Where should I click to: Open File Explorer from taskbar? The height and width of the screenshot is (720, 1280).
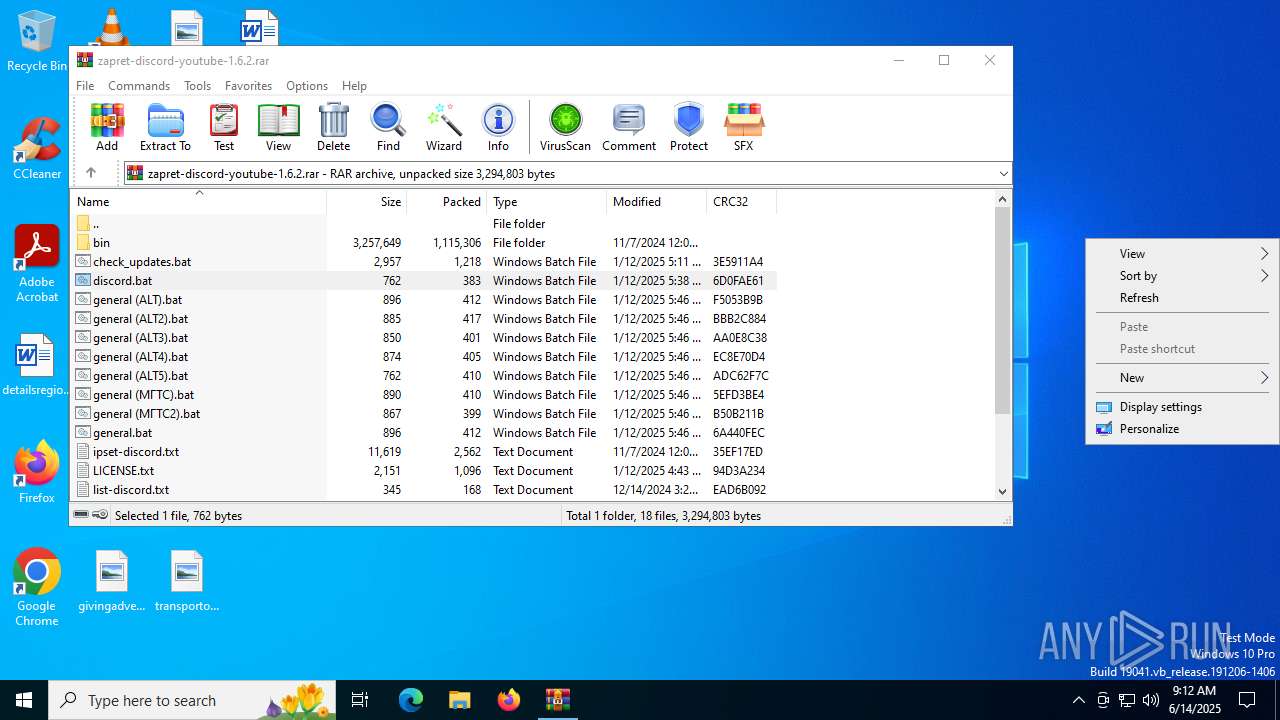460,700
